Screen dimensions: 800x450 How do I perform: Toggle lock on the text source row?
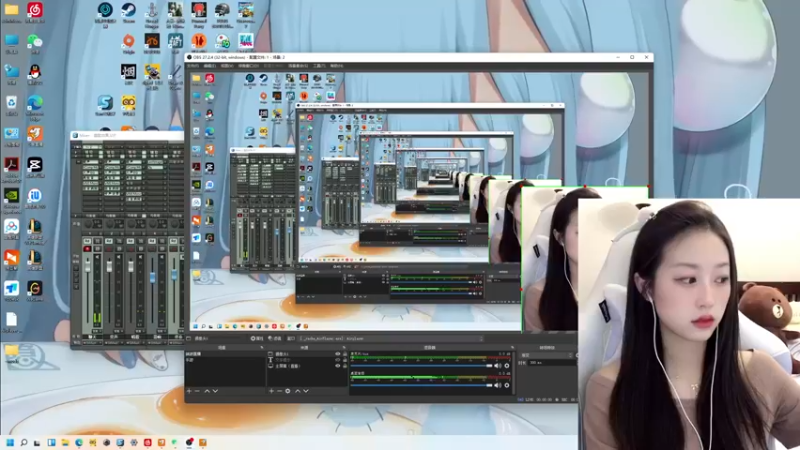pos(345,360)
